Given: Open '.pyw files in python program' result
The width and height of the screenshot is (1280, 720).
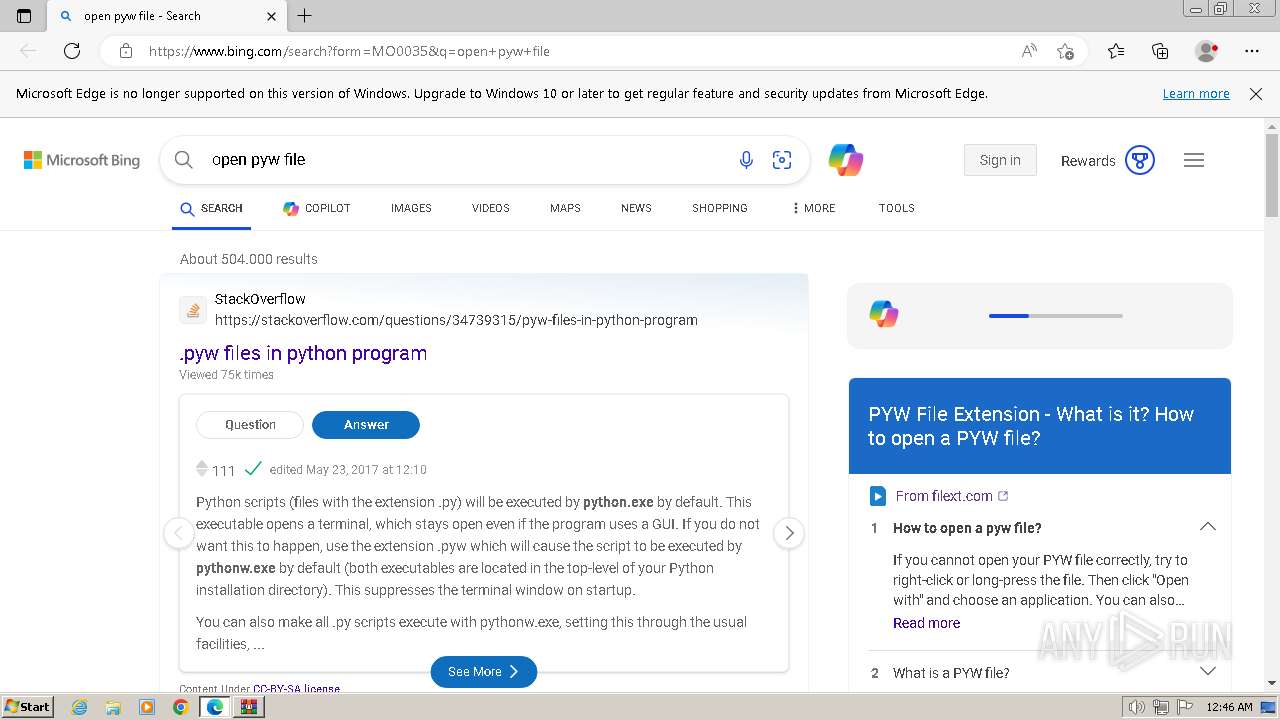Looking at the screenshot, I should point(303,353).
